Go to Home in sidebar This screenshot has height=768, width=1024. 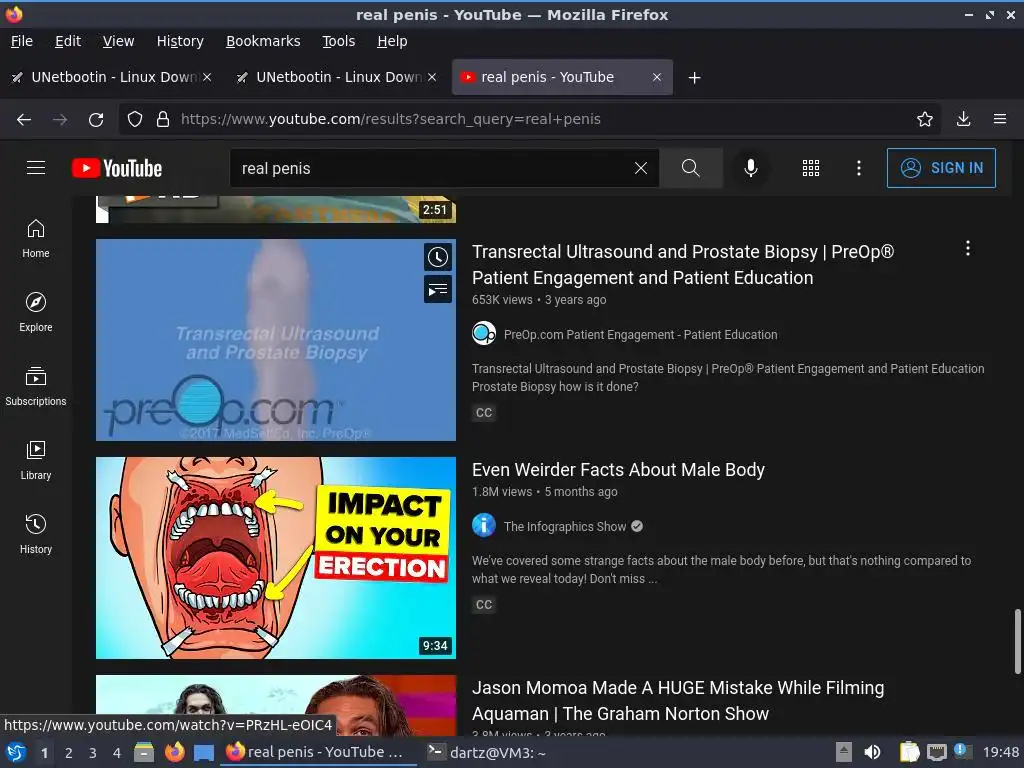pyautogui.click(x=36, y=238)
